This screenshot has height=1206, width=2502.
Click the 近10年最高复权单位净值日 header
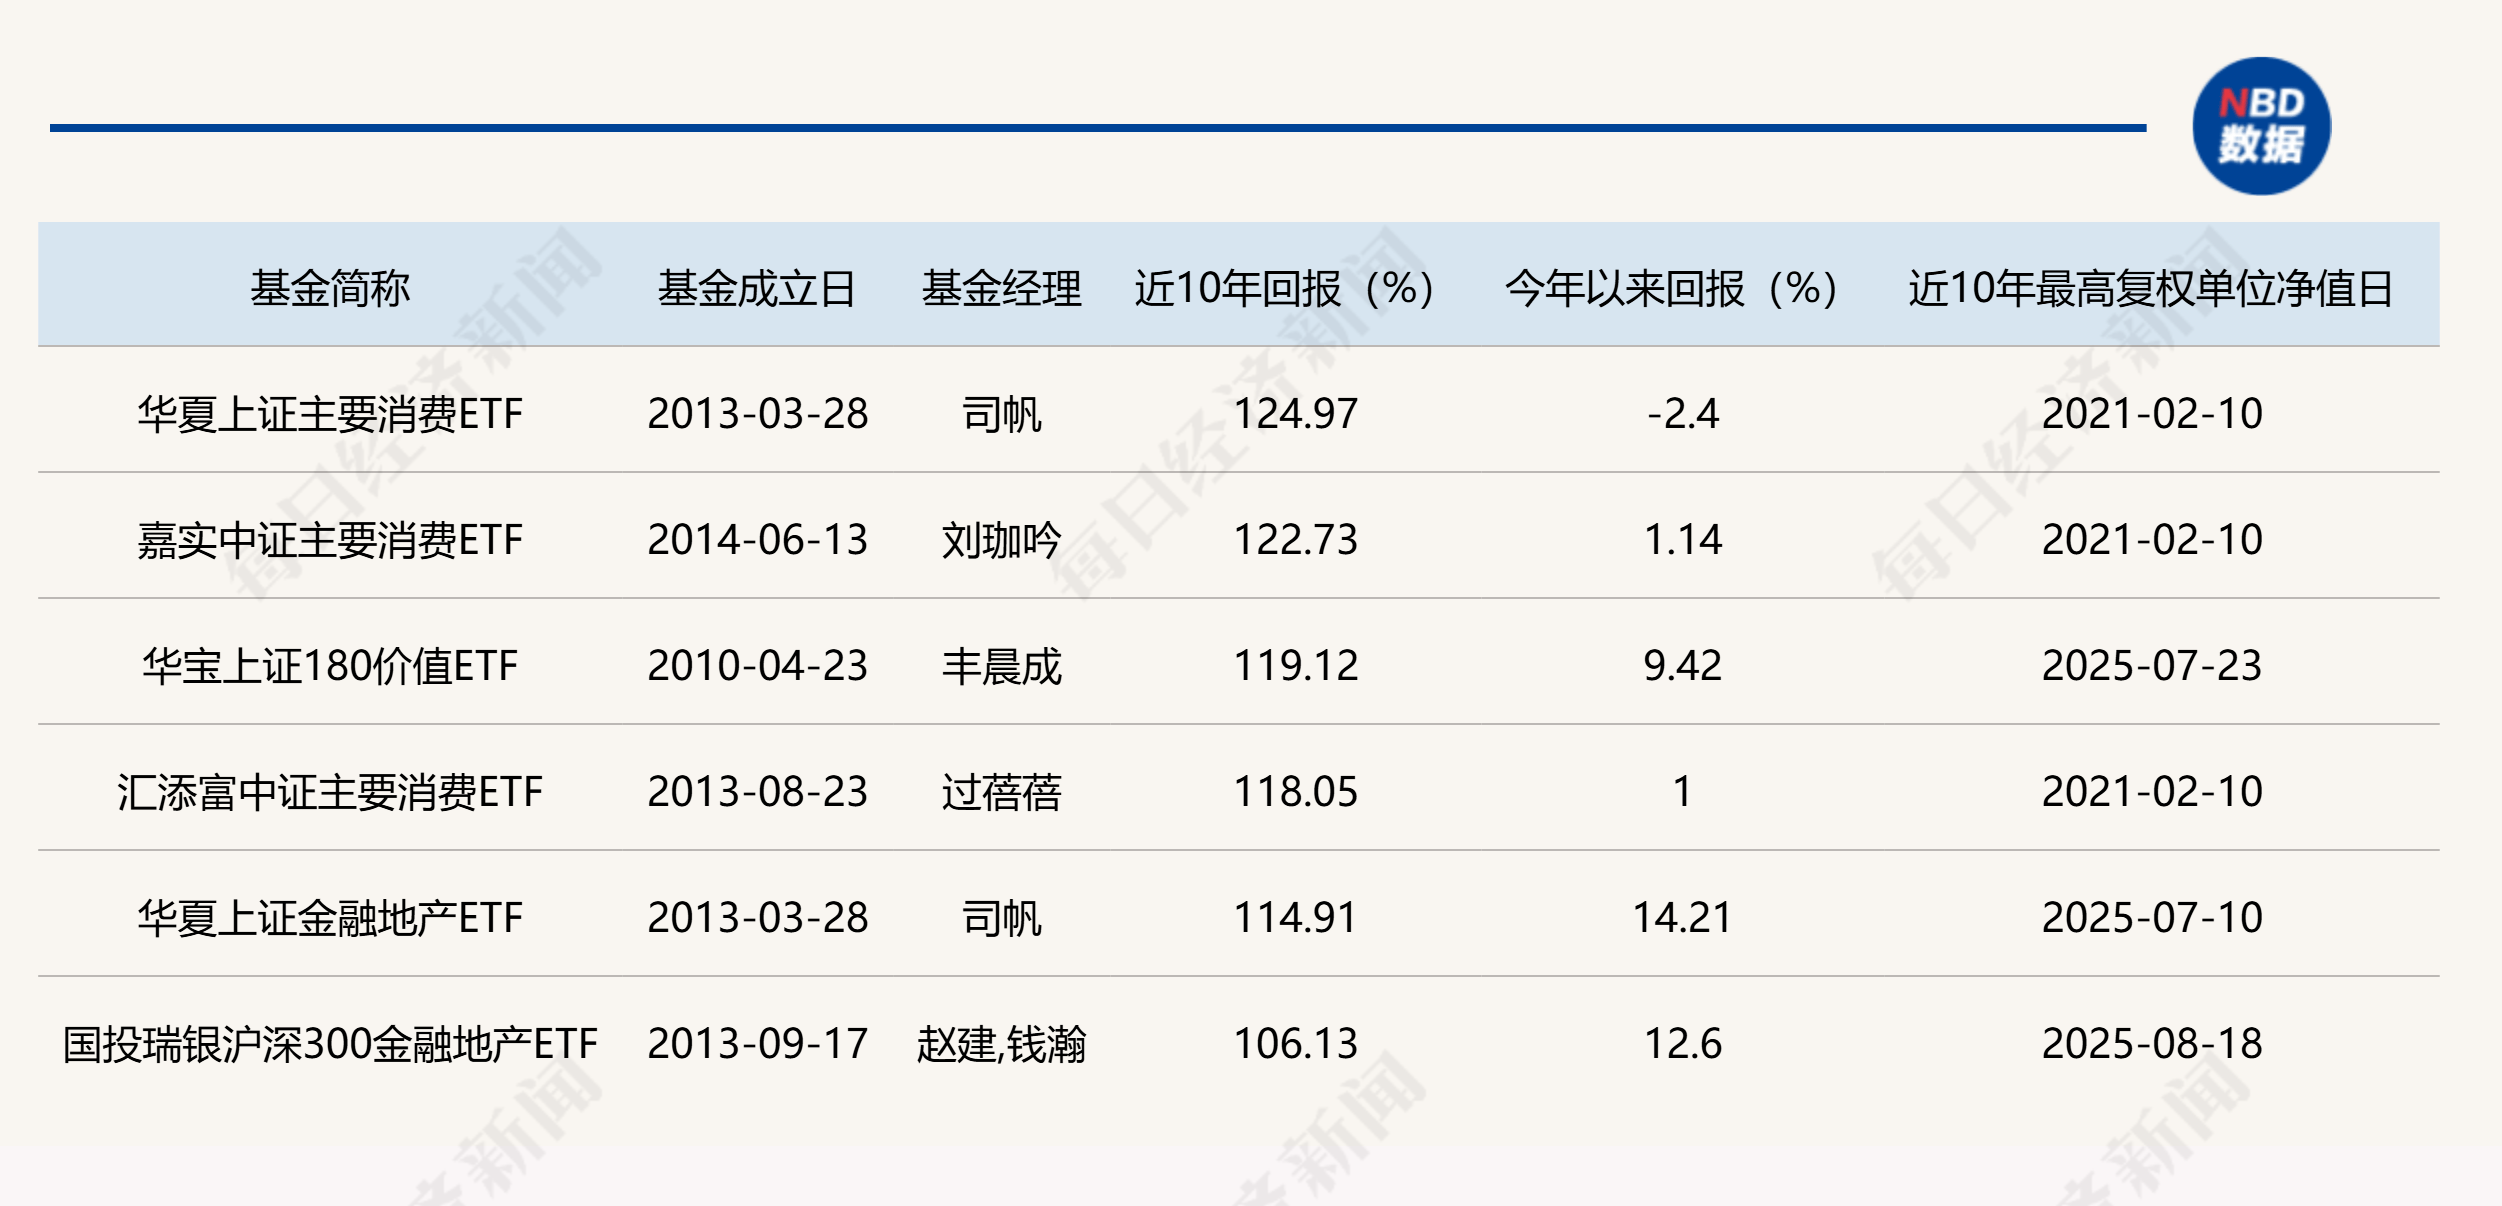click(2151, 289)
